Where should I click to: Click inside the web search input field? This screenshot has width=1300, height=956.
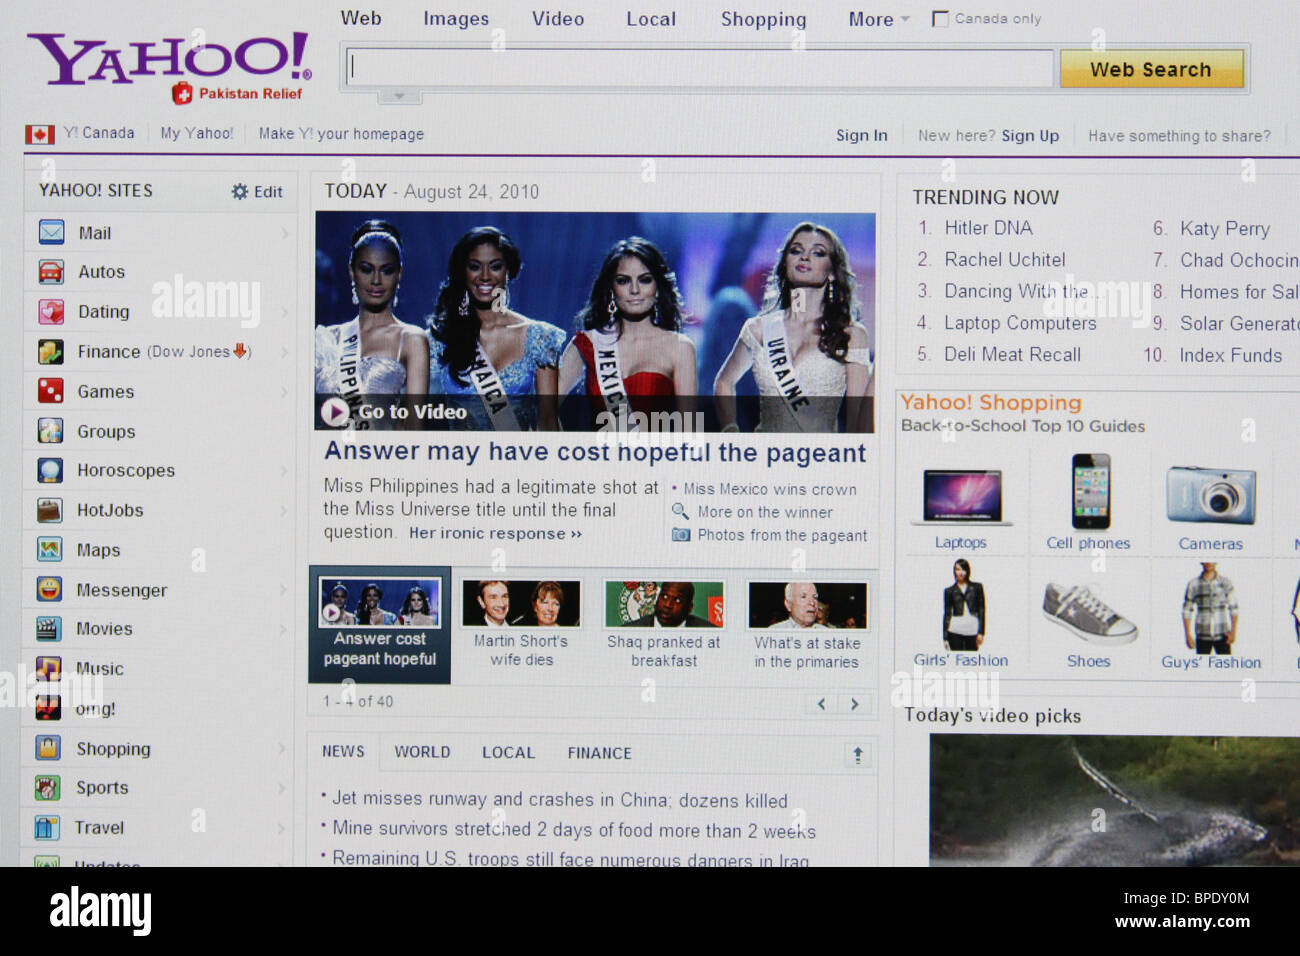click(x=700, y=68)
